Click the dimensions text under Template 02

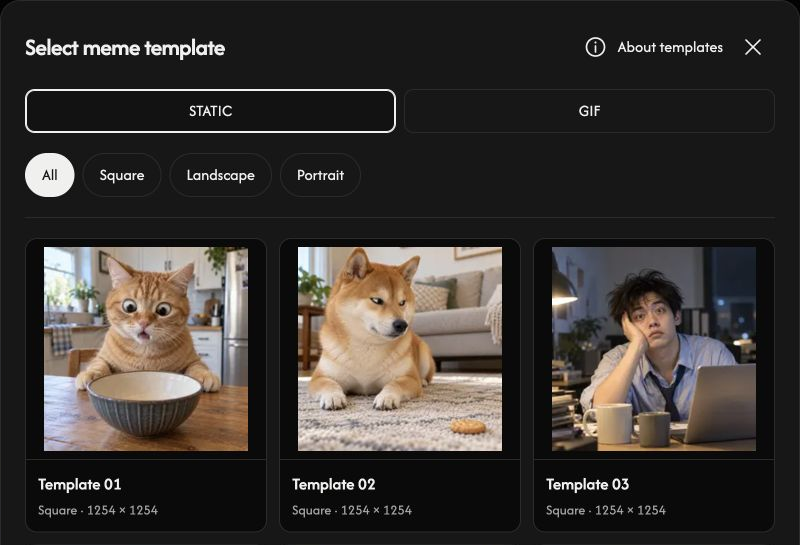point(352,510)
